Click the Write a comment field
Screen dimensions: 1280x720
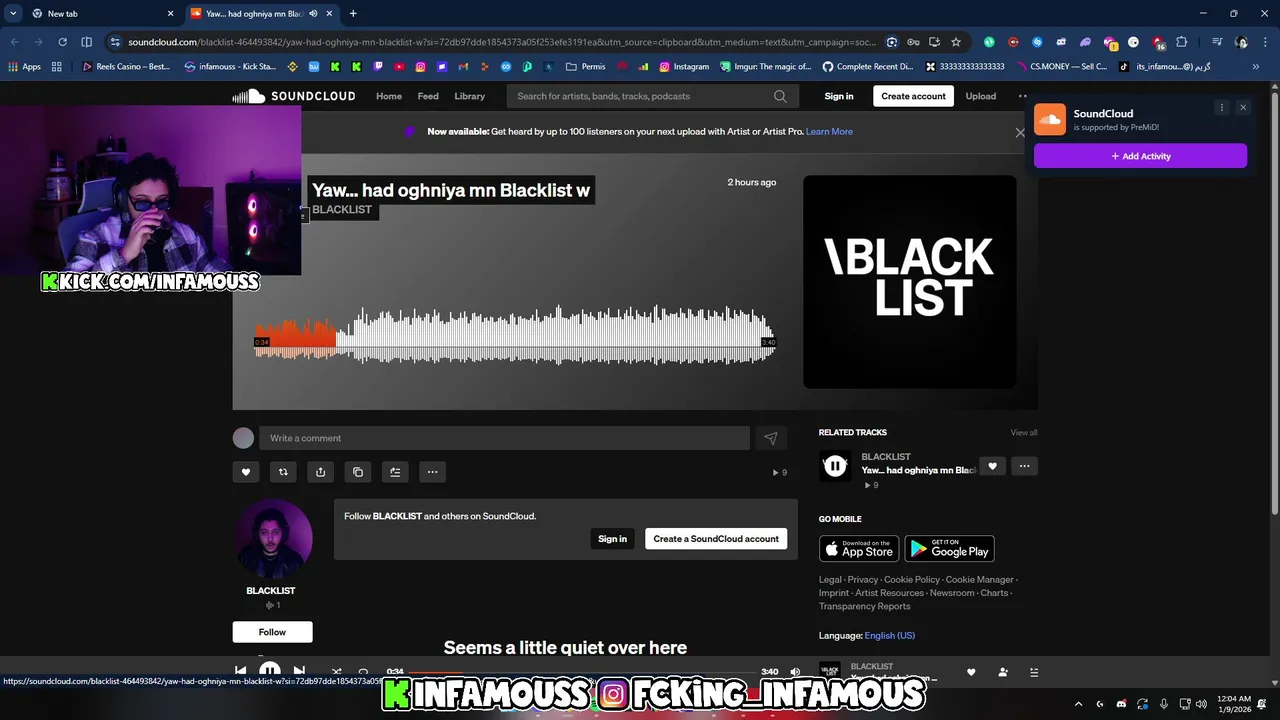click(504, 438)
